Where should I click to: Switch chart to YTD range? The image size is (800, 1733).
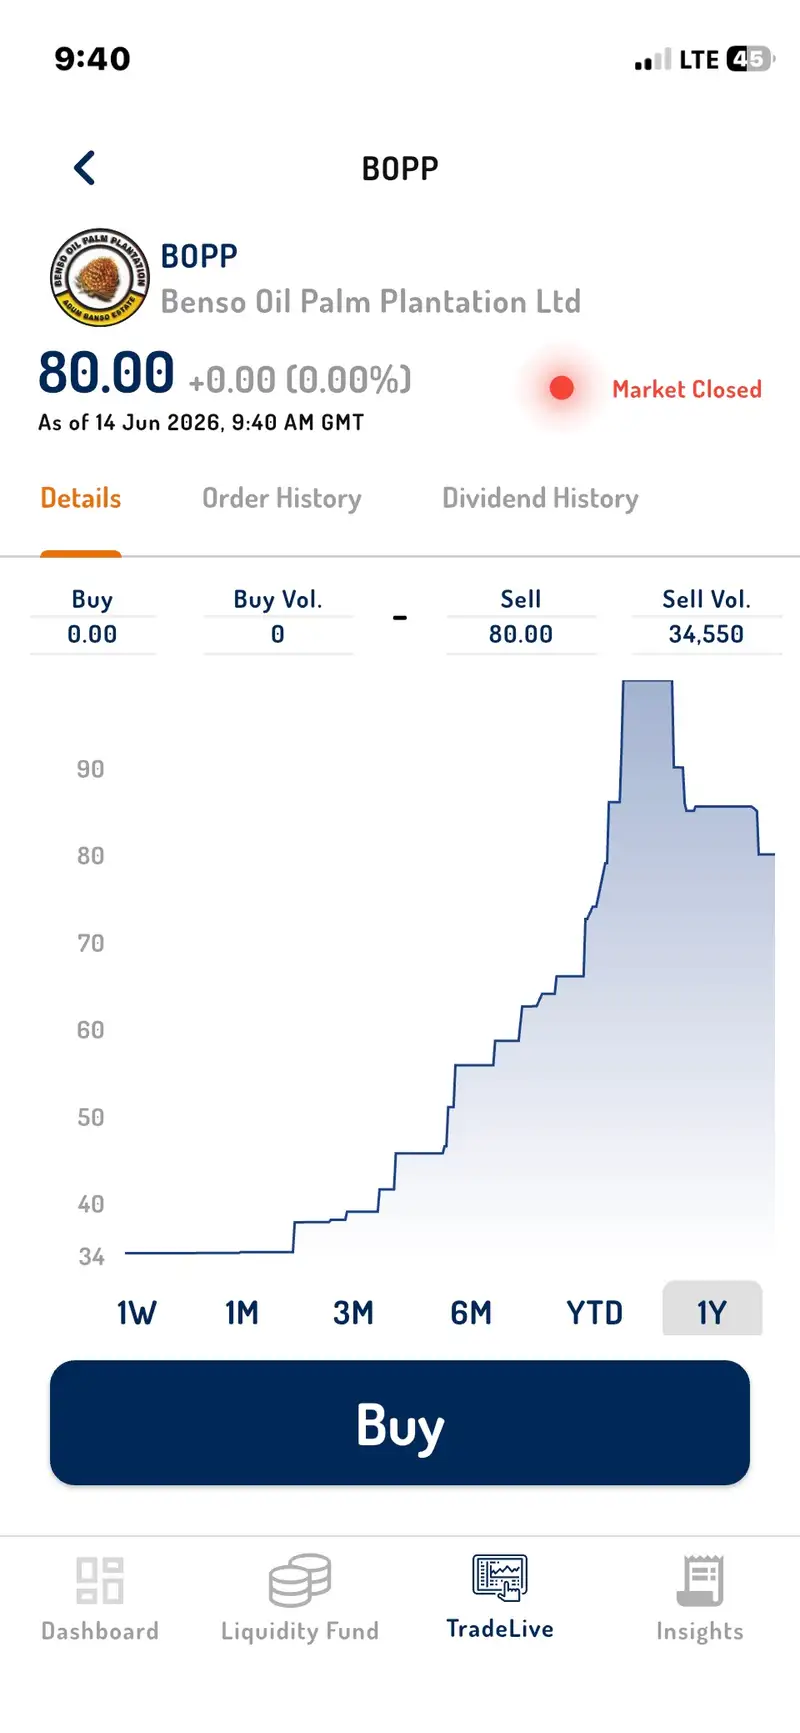click(595, 1312)
